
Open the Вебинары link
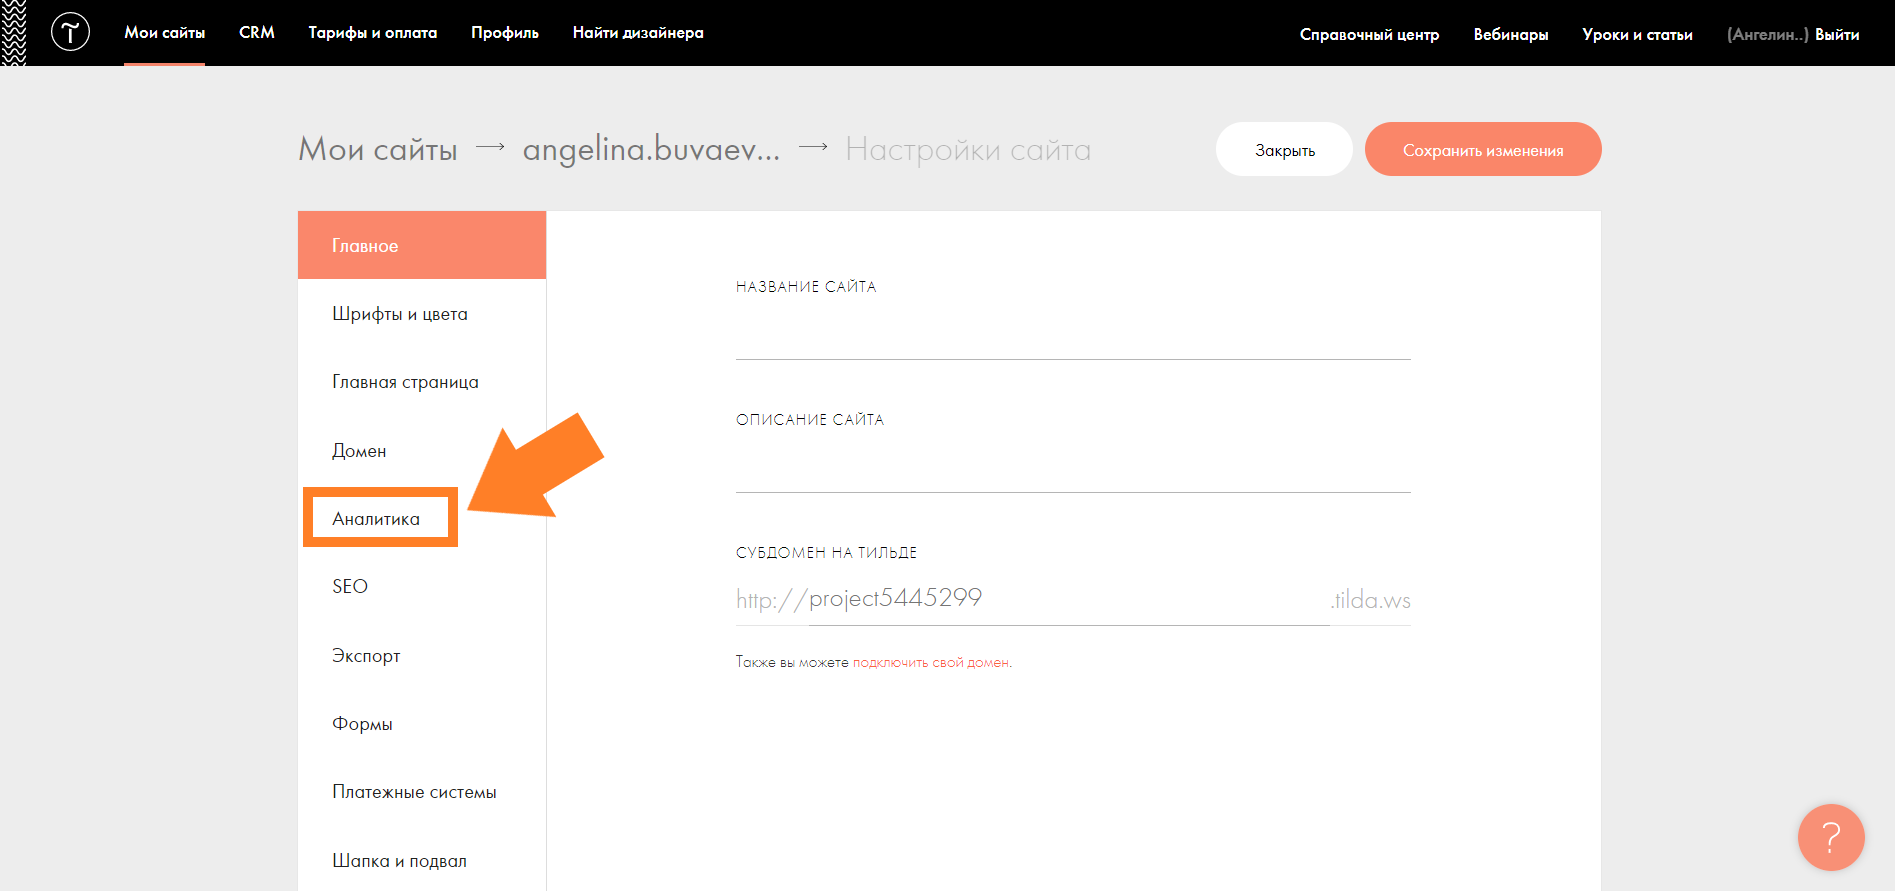click(1510, 35)
